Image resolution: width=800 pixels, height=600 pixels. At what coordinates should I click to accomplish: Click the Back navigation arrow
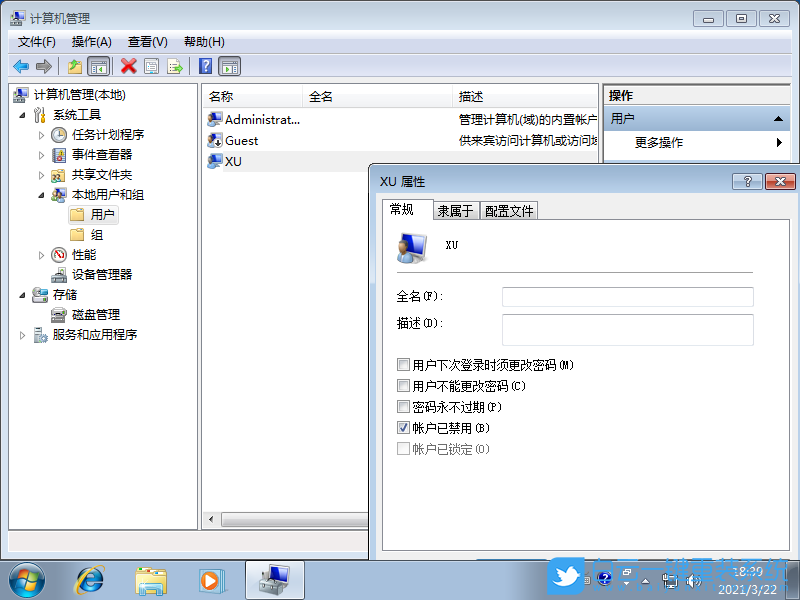(x=21, y=66)
